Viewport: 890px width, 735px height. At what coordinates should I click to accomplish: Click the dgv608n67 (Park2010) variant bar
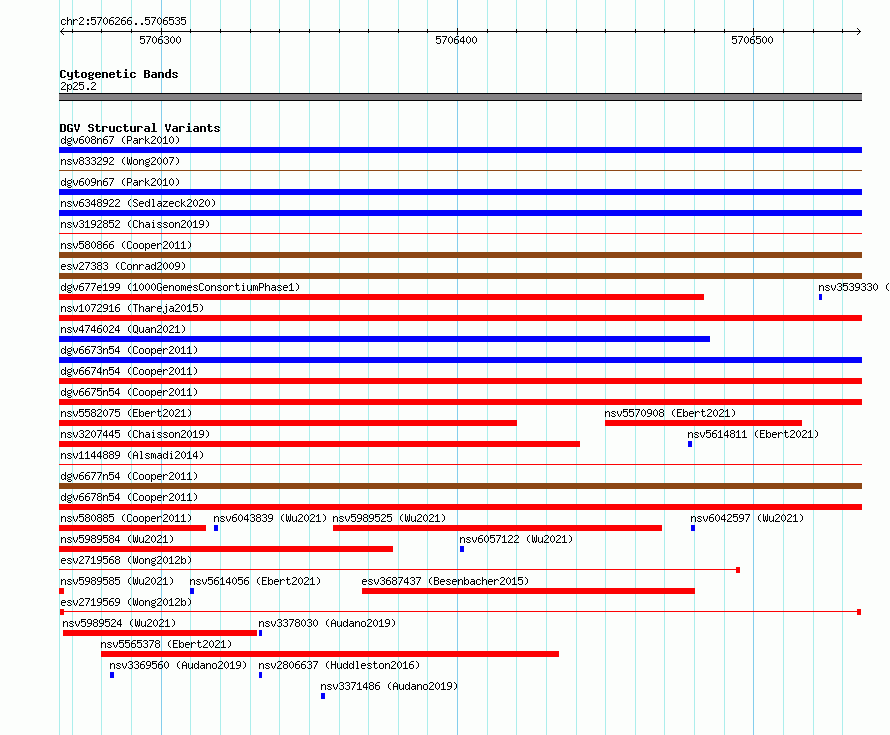460,150
